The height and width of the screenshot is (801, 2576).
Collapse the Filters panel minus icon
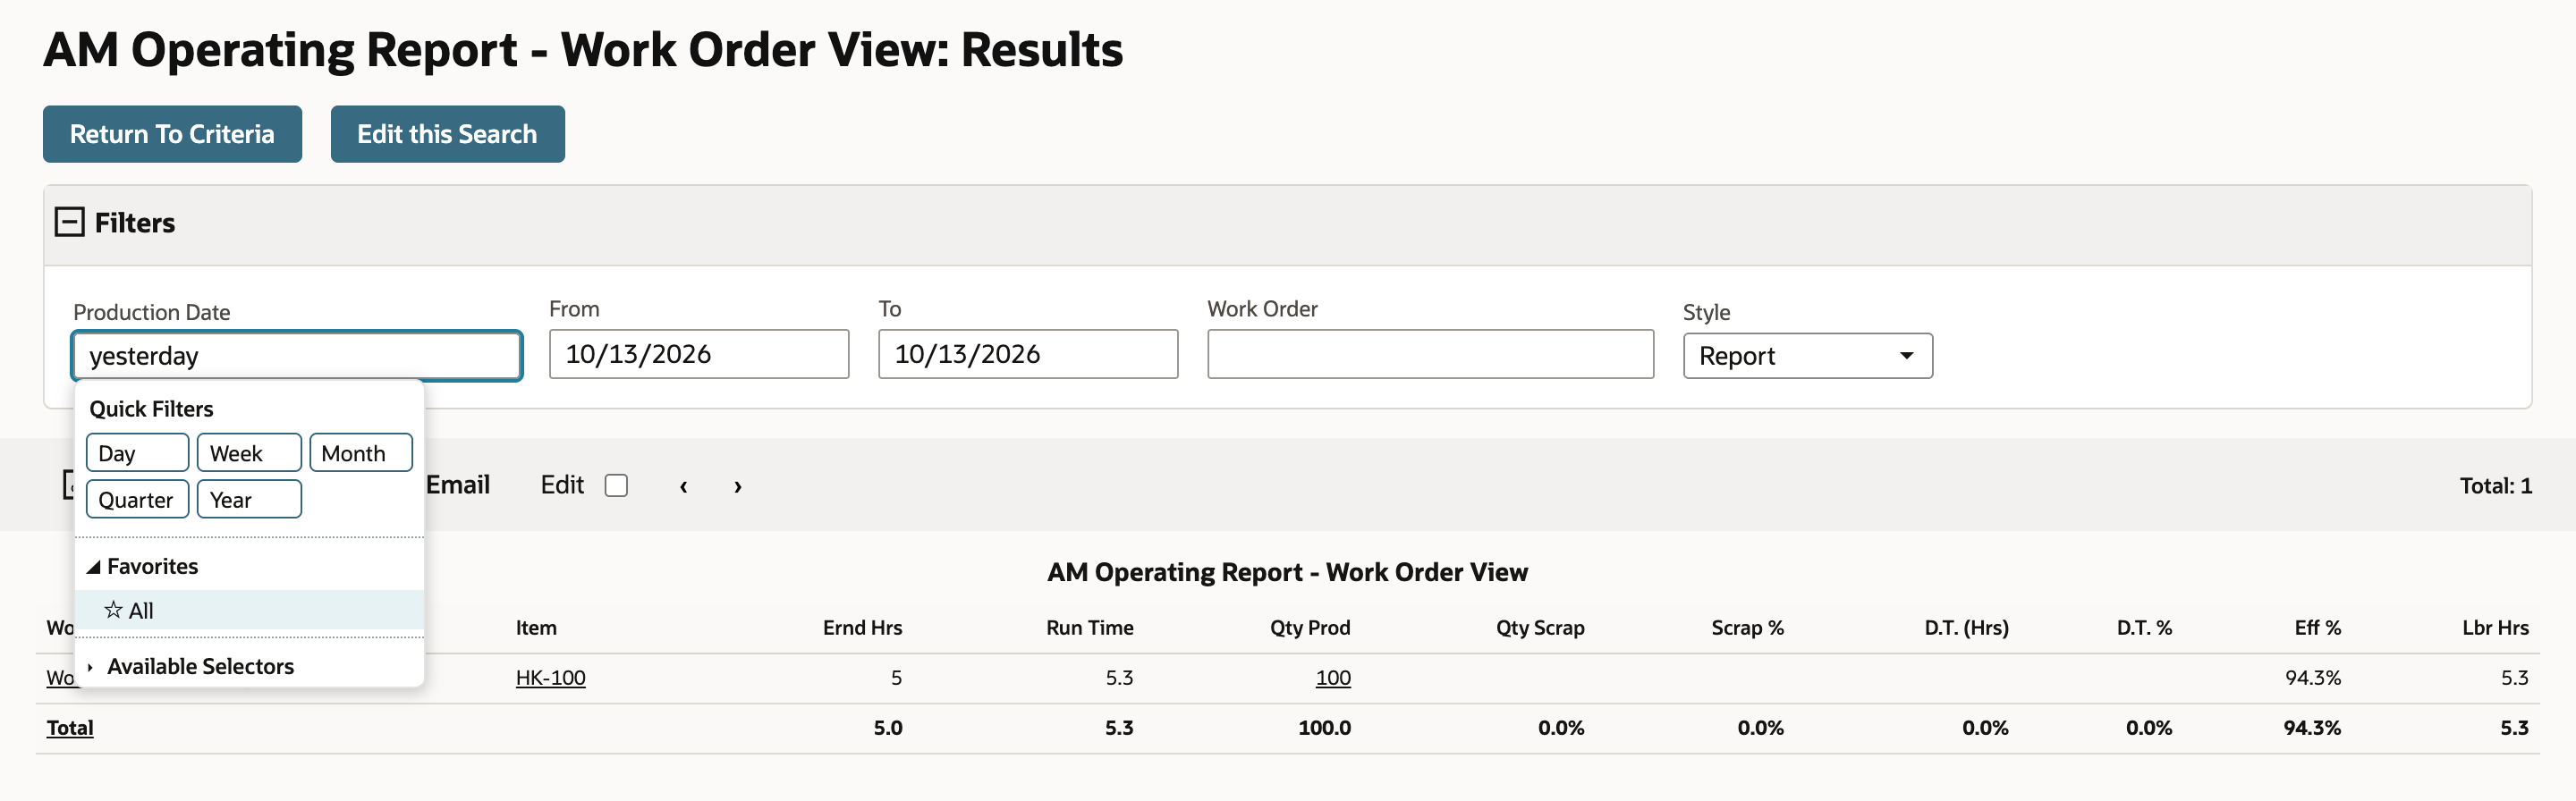coord(69,222)
